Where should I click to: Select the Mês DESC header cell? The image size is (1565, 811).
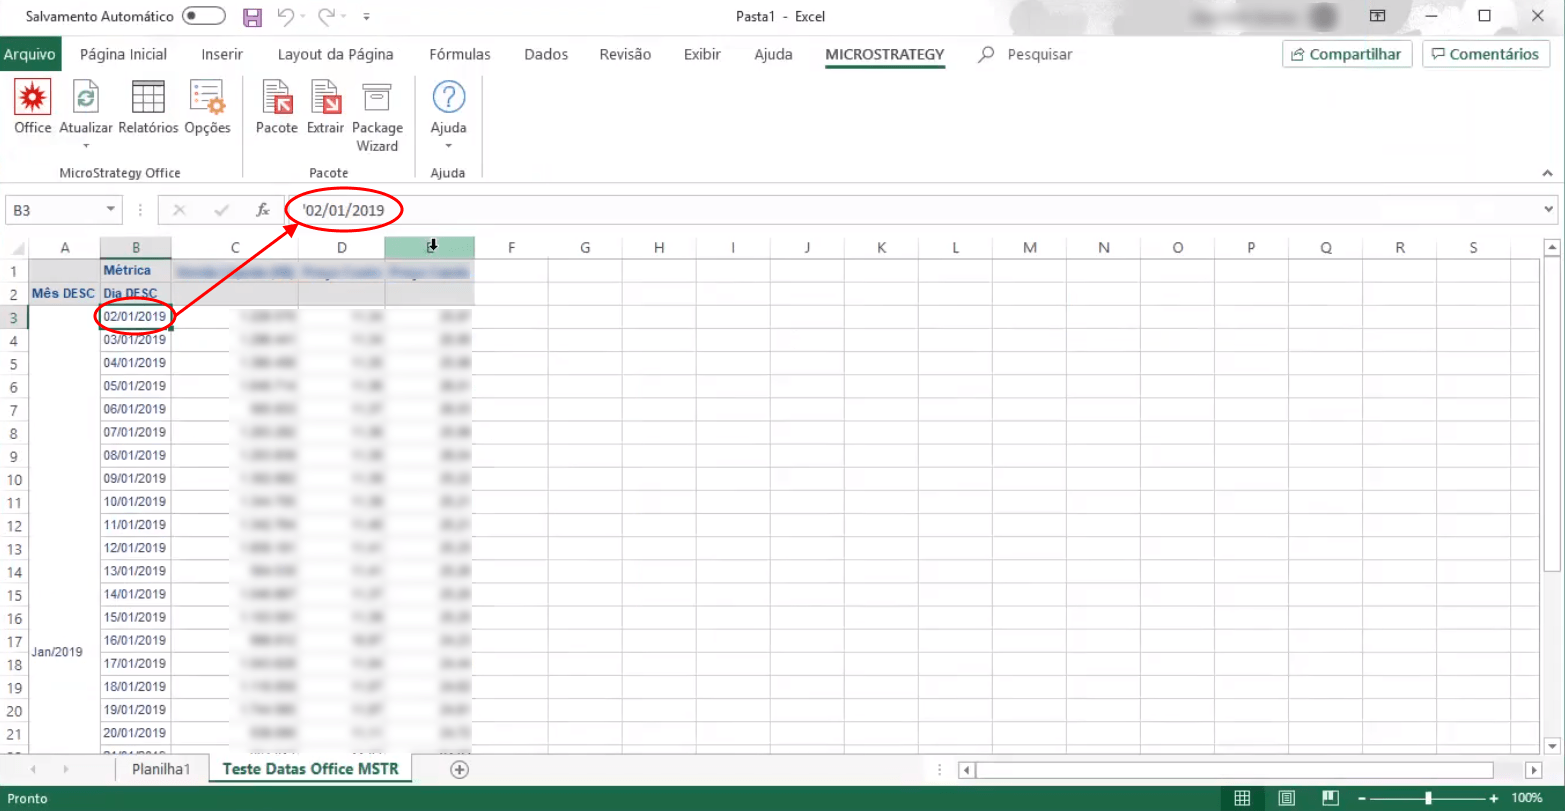[65, 294]
